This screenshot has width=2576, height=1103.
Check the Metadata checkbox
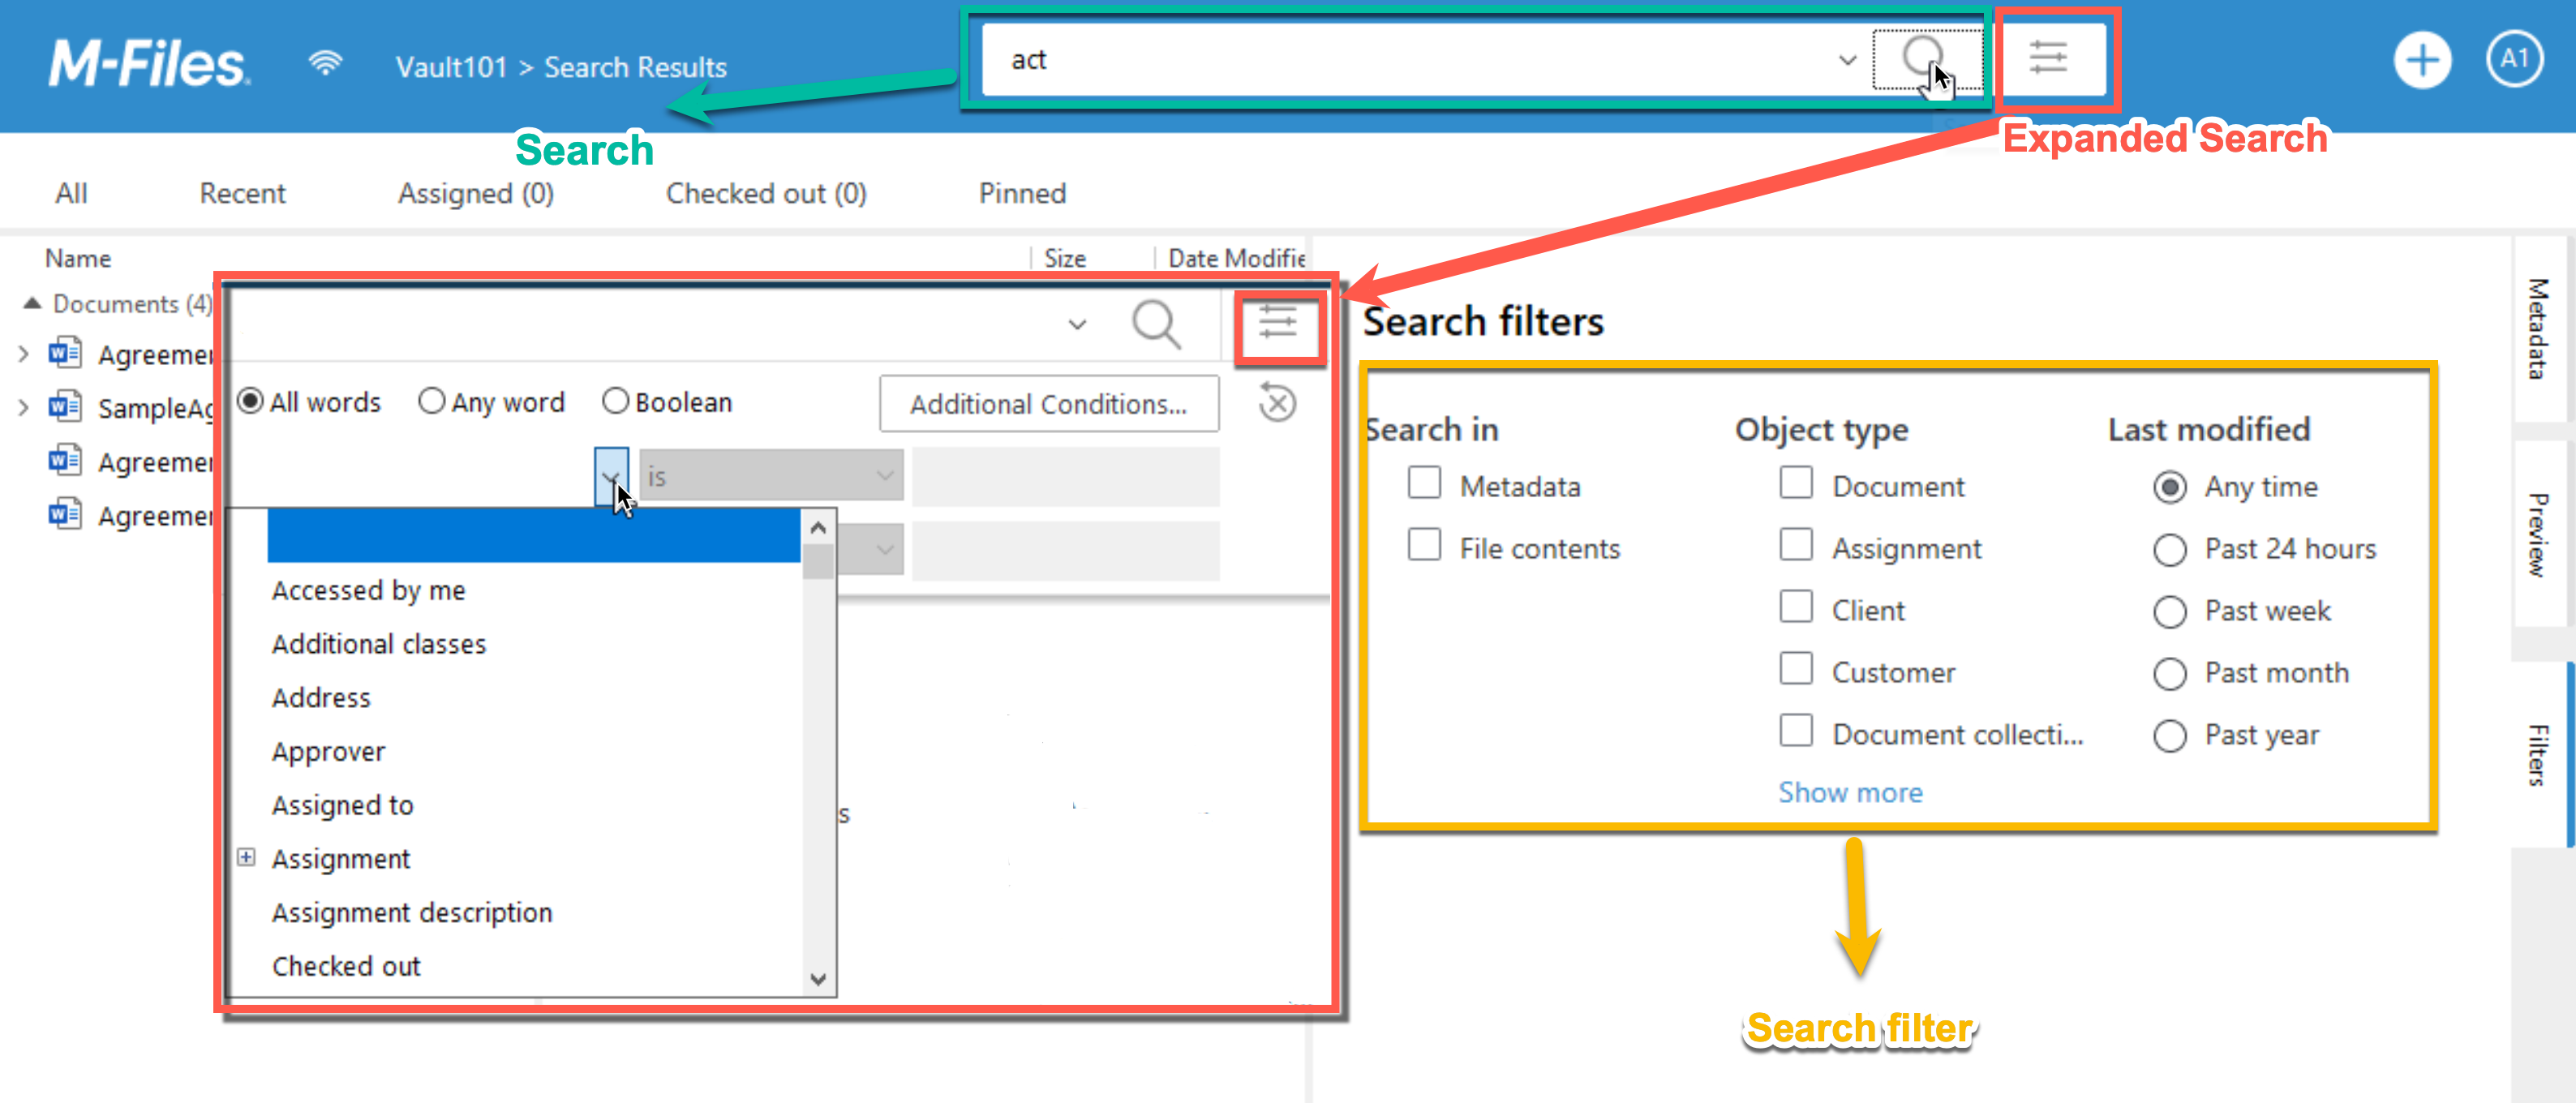click(x=1424, y=483)
